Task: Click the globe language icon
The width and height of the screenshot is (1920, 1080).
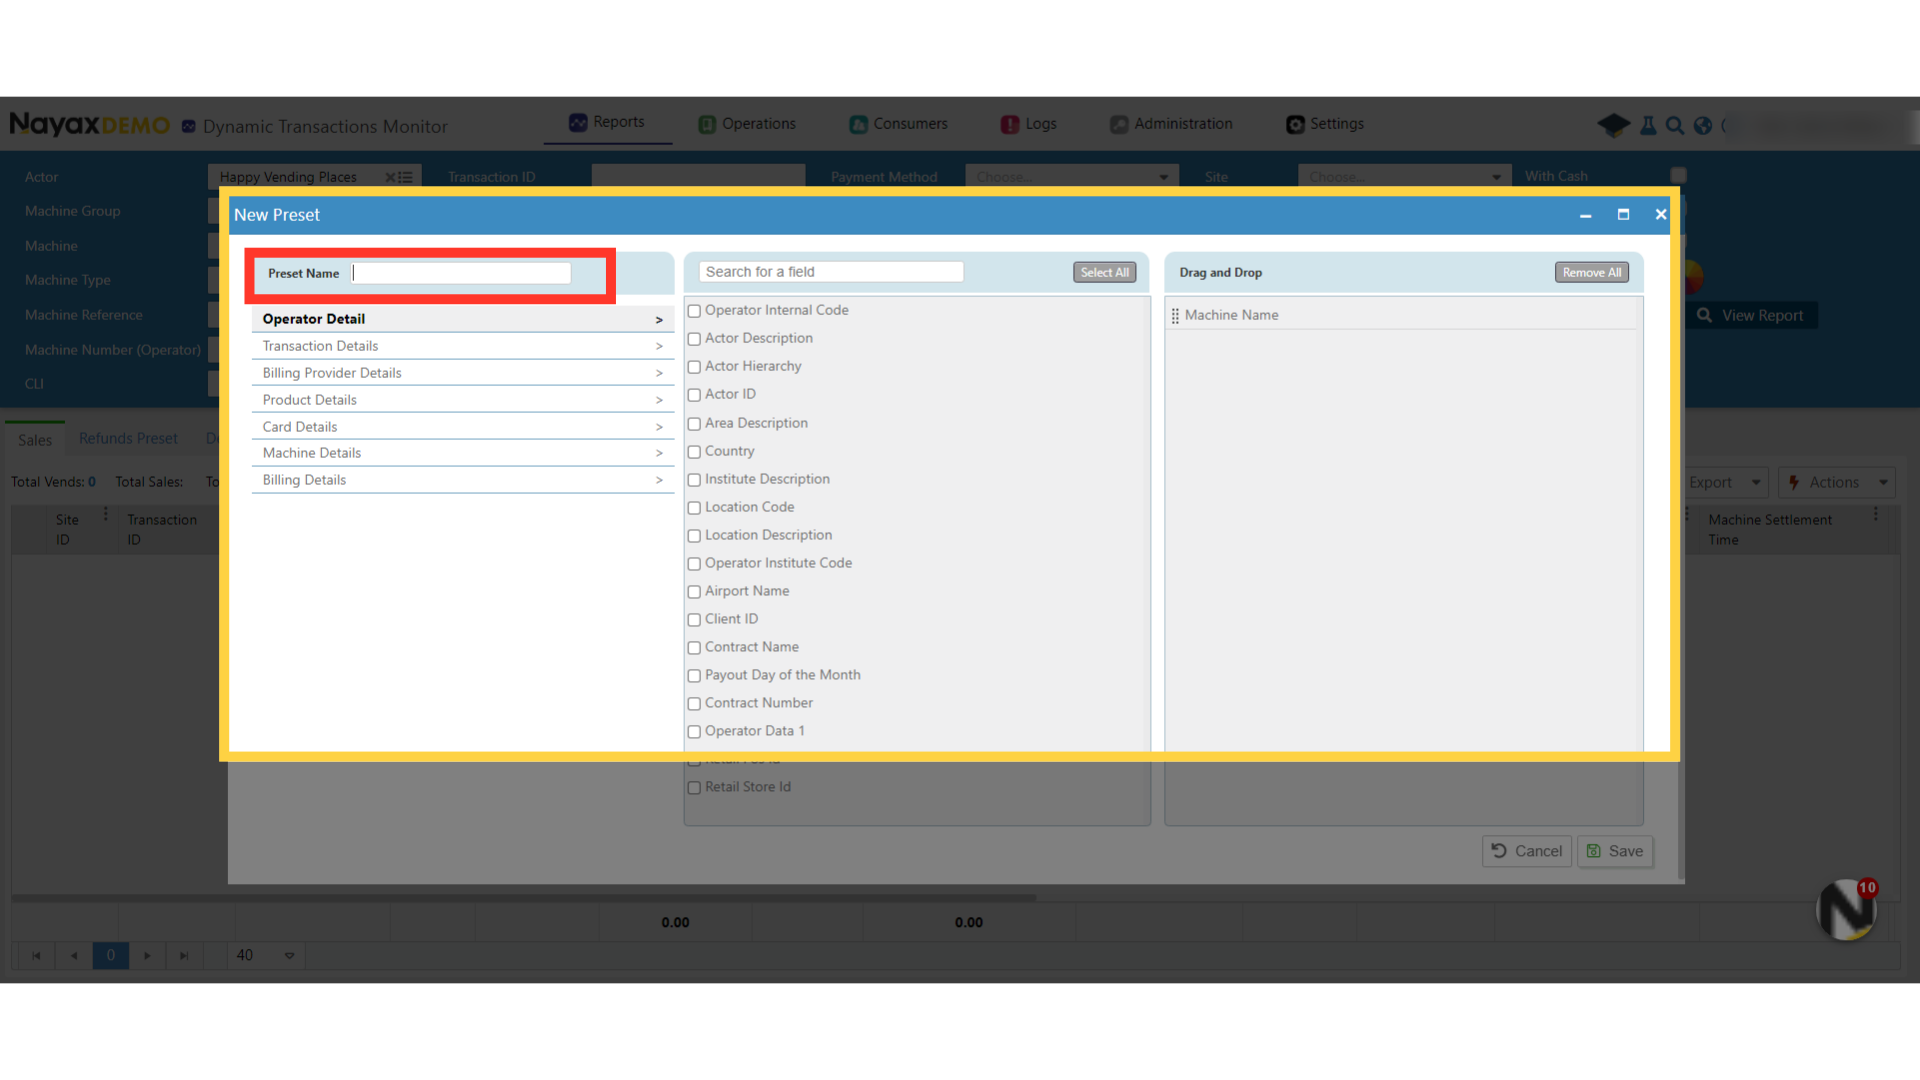Action: 1702,125
